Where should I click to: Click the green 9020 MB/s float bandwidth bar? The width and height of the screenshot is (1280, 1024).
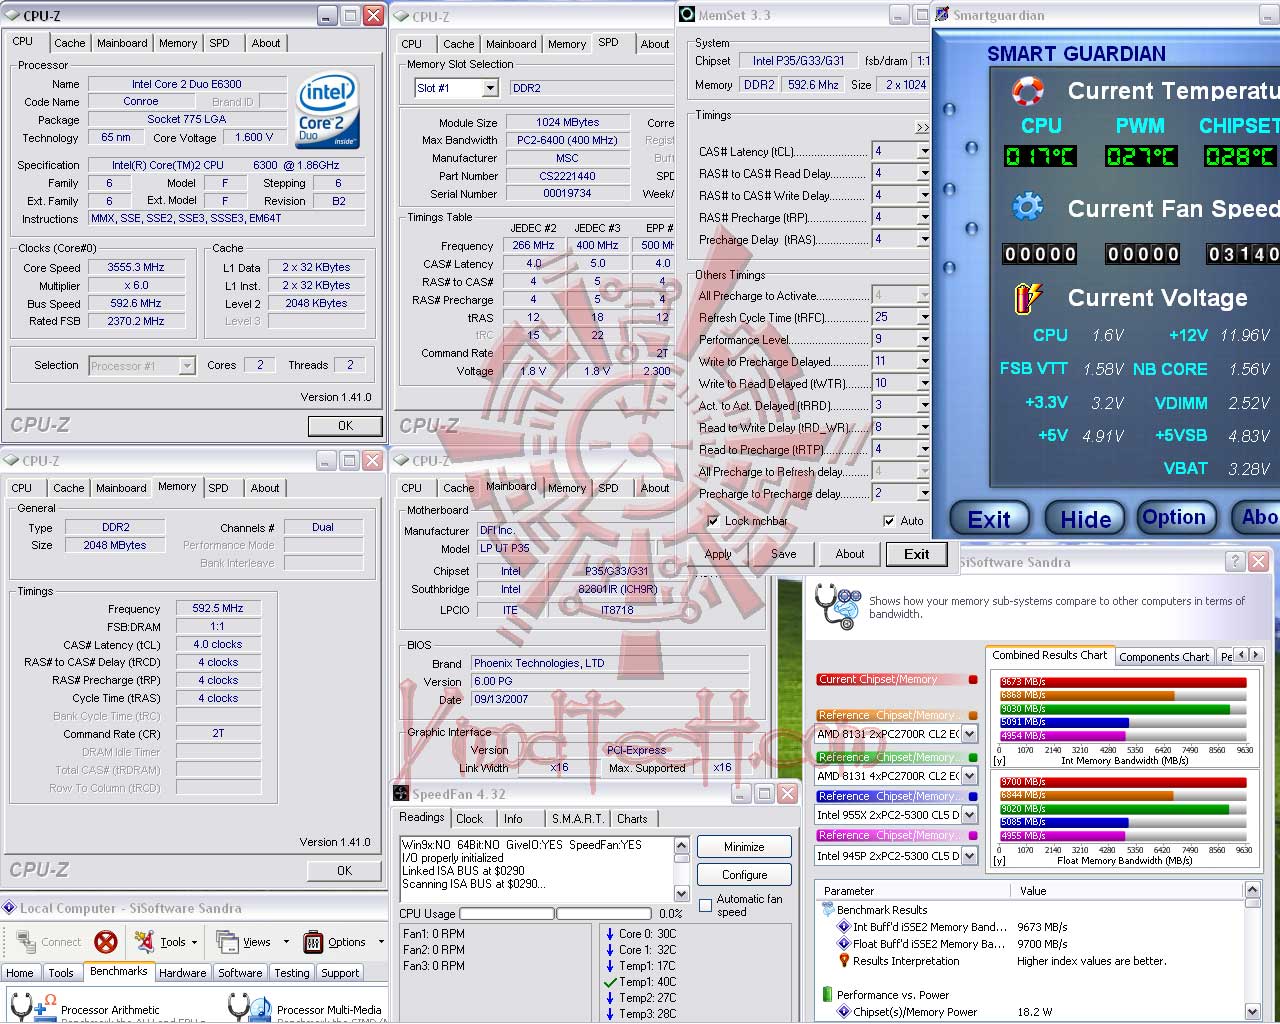pyautogui.click(x=1113, y=809)
